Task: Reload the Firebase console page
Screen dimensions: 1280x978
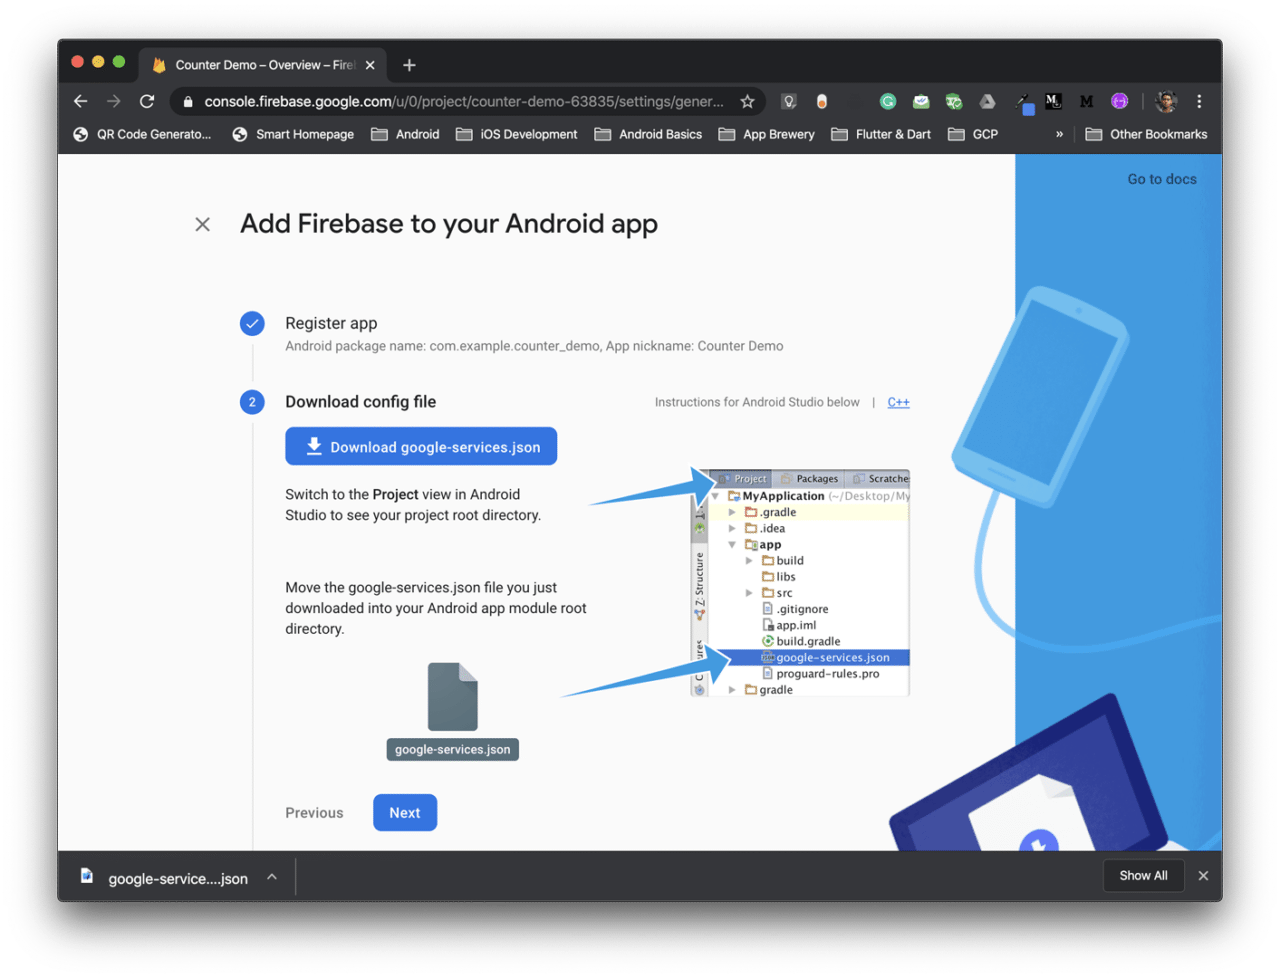Action: [x=147, y=101]
